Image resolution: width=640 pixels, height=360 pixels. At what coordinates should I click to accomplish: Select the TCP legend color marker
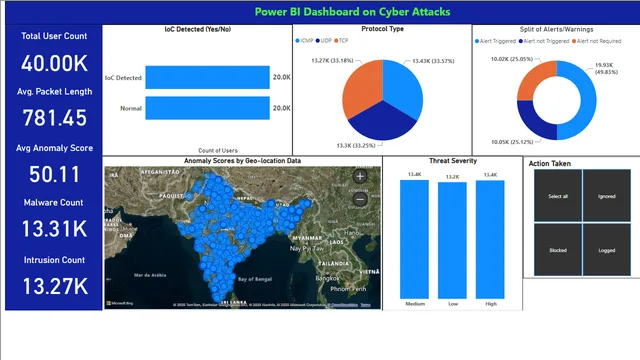tap(336, 40)
